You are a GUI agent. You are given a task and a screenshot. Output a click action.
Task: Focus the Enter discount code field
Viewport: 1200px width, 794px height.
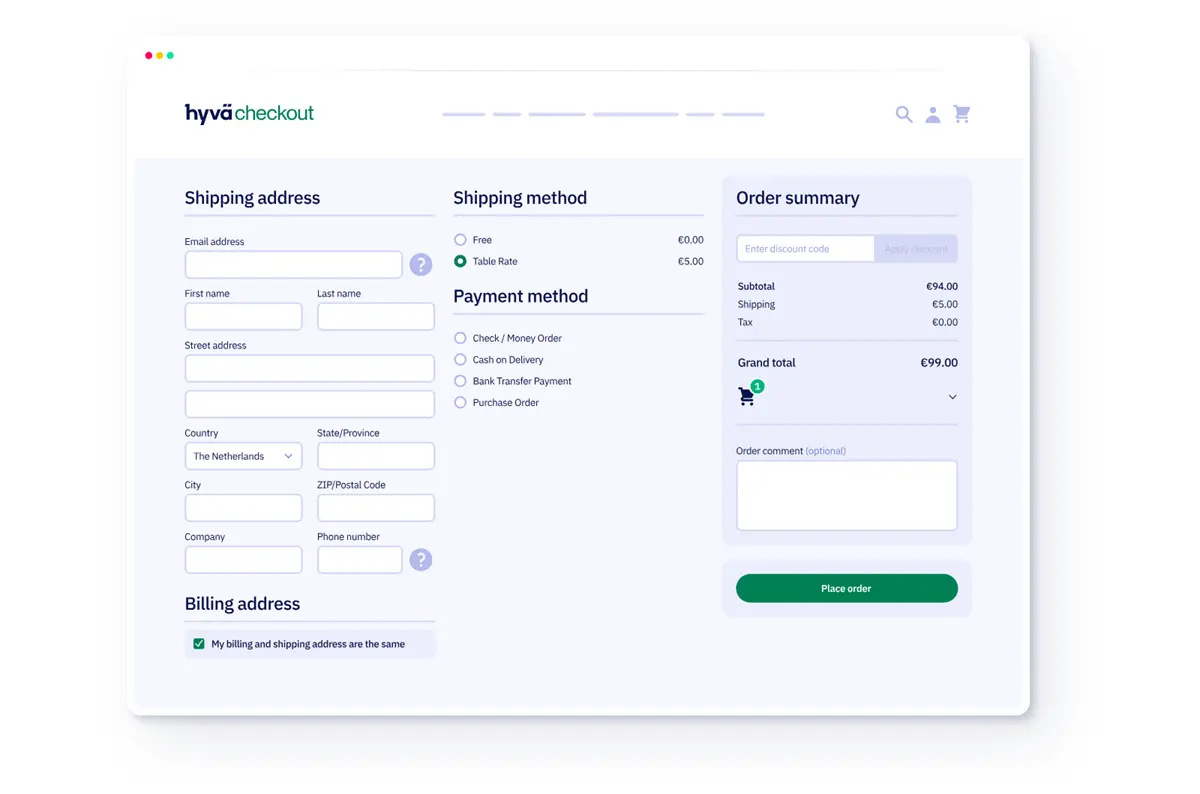(805, 249)
